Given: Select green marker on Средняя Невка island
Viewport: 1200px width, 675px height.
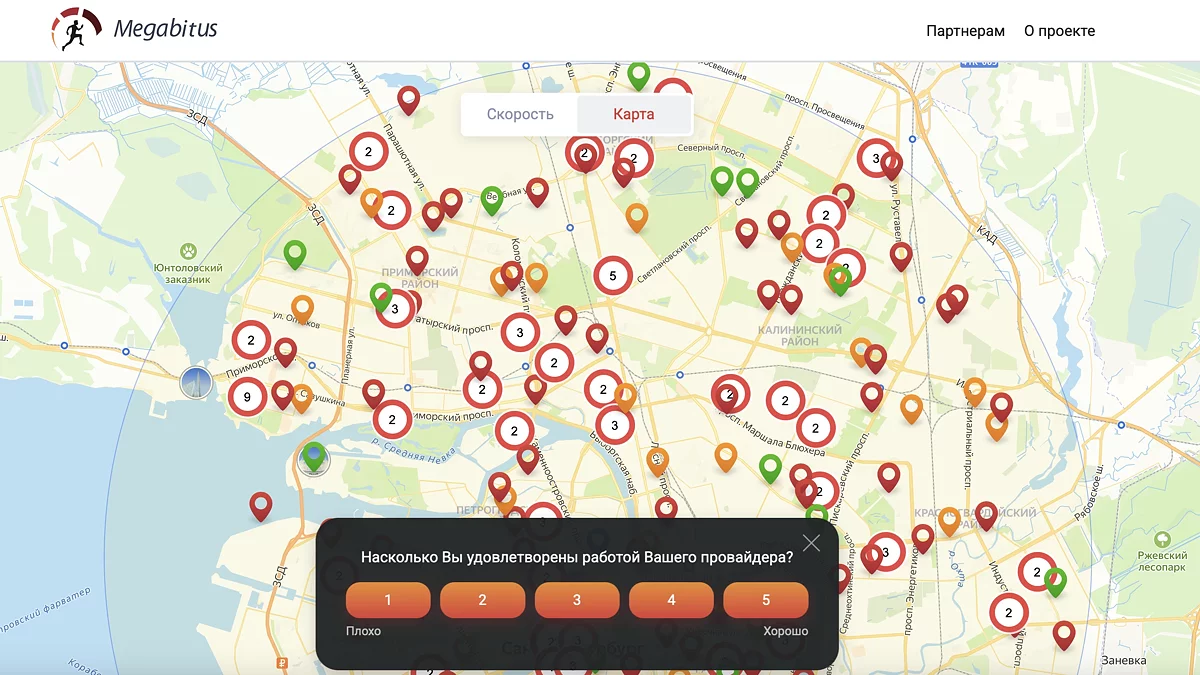Looking at the screenshot, I should 314,456.
